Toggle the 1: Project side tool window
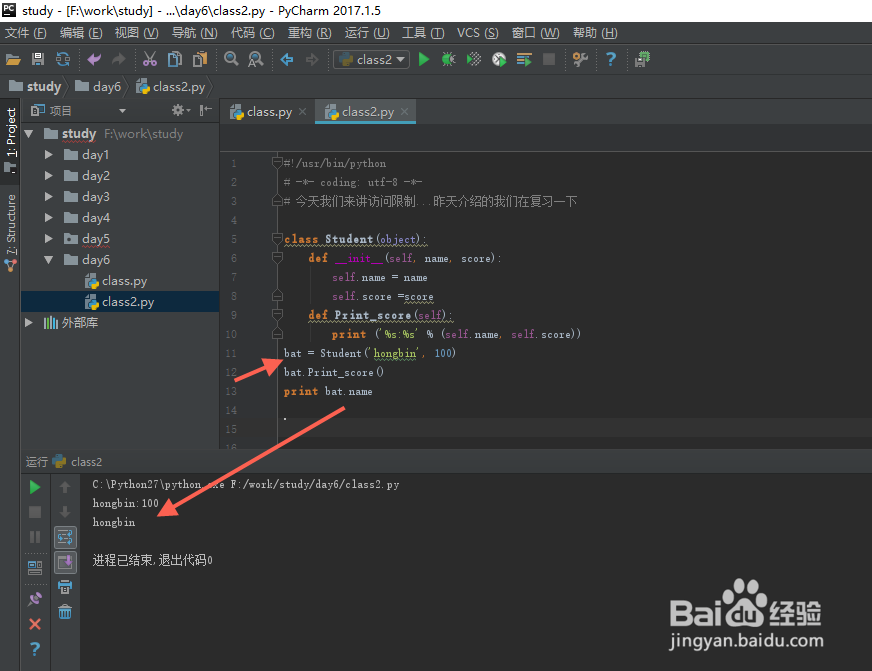 point(11,140)
